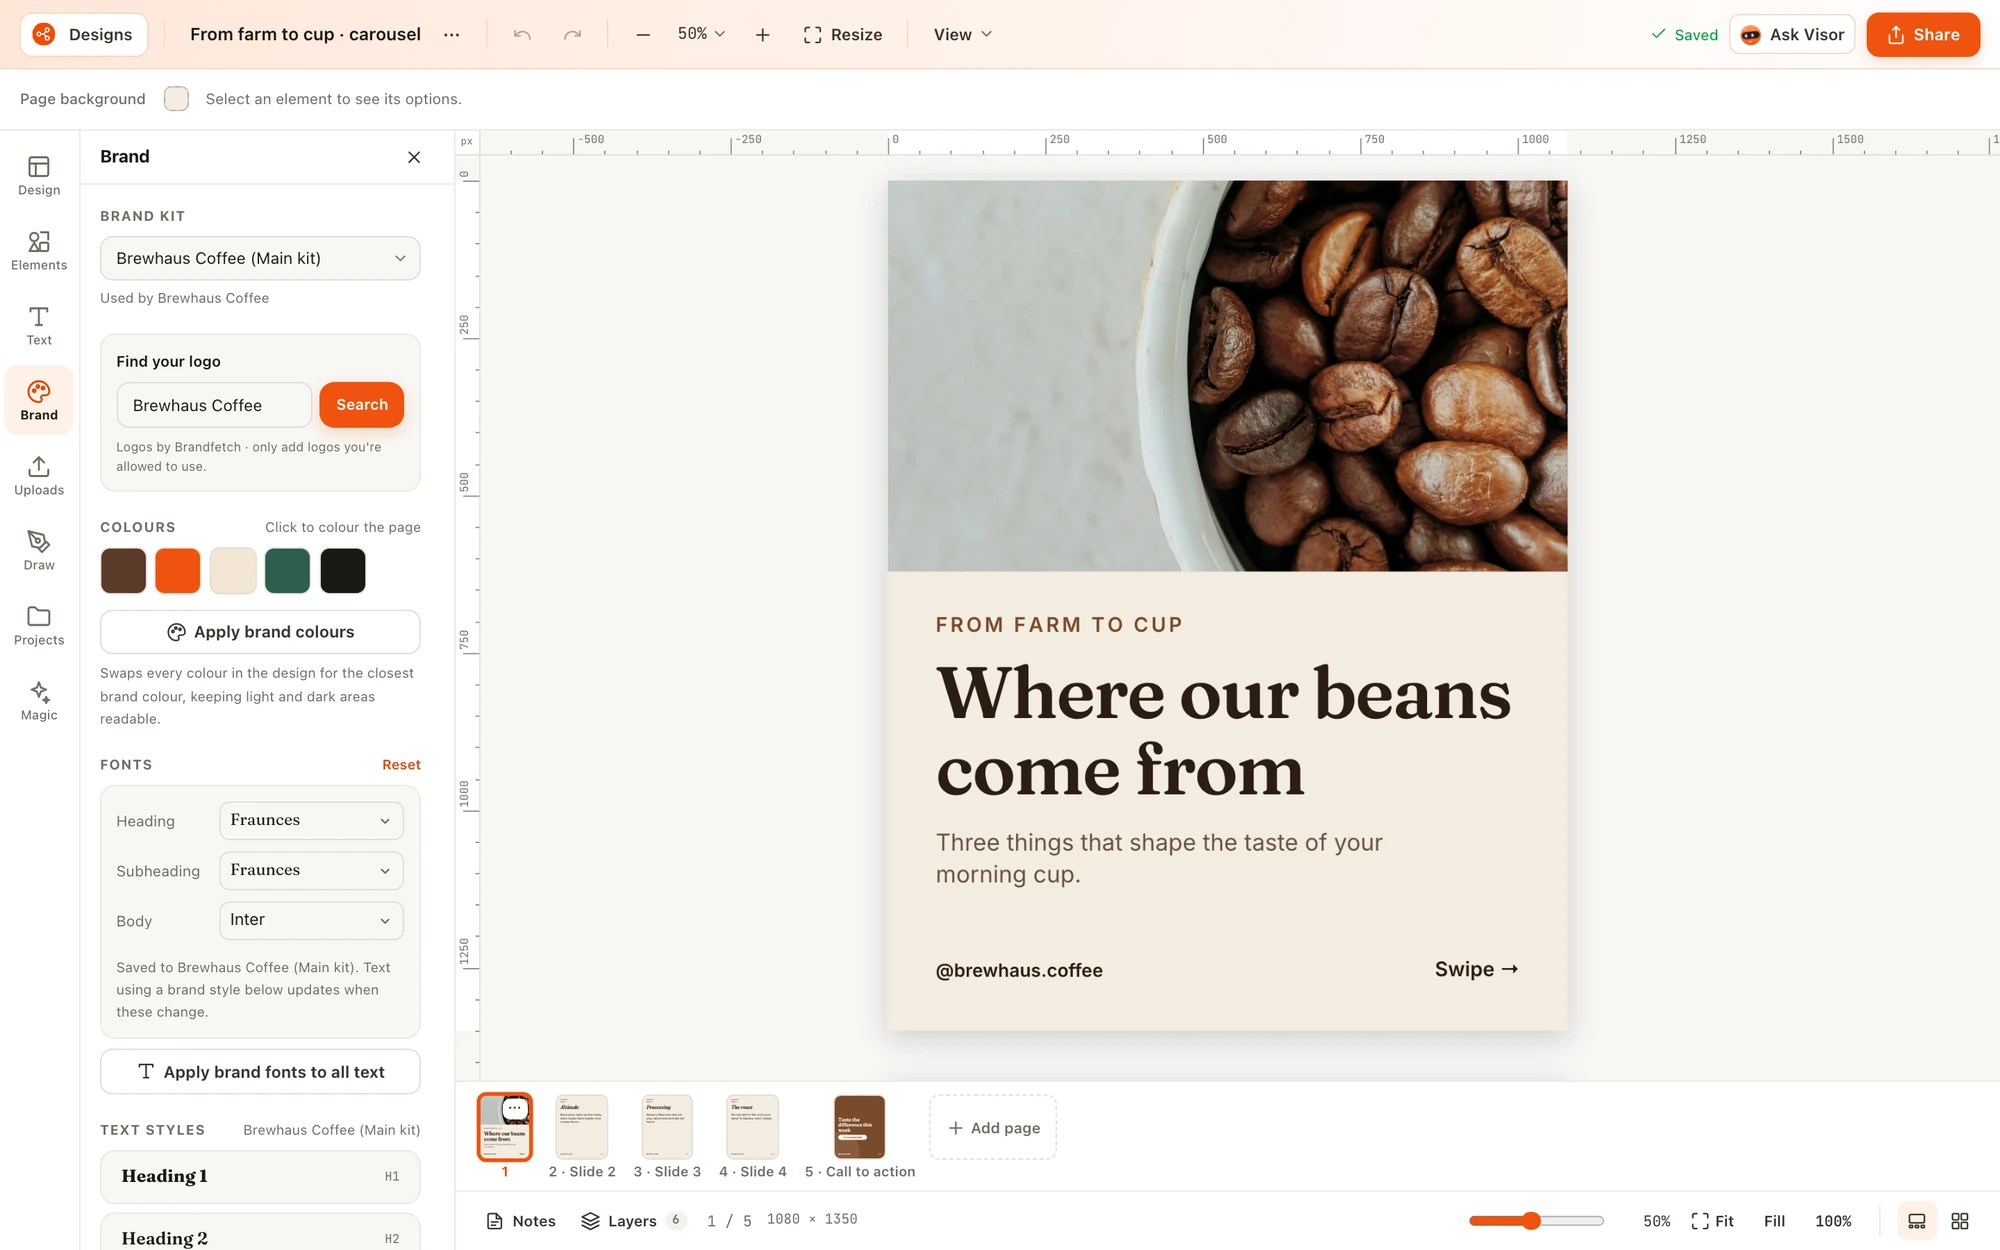The width and height of the screenshot is (2000, 1250).
Task: Open the Projects sidebar panel
Action: point(39,626)
